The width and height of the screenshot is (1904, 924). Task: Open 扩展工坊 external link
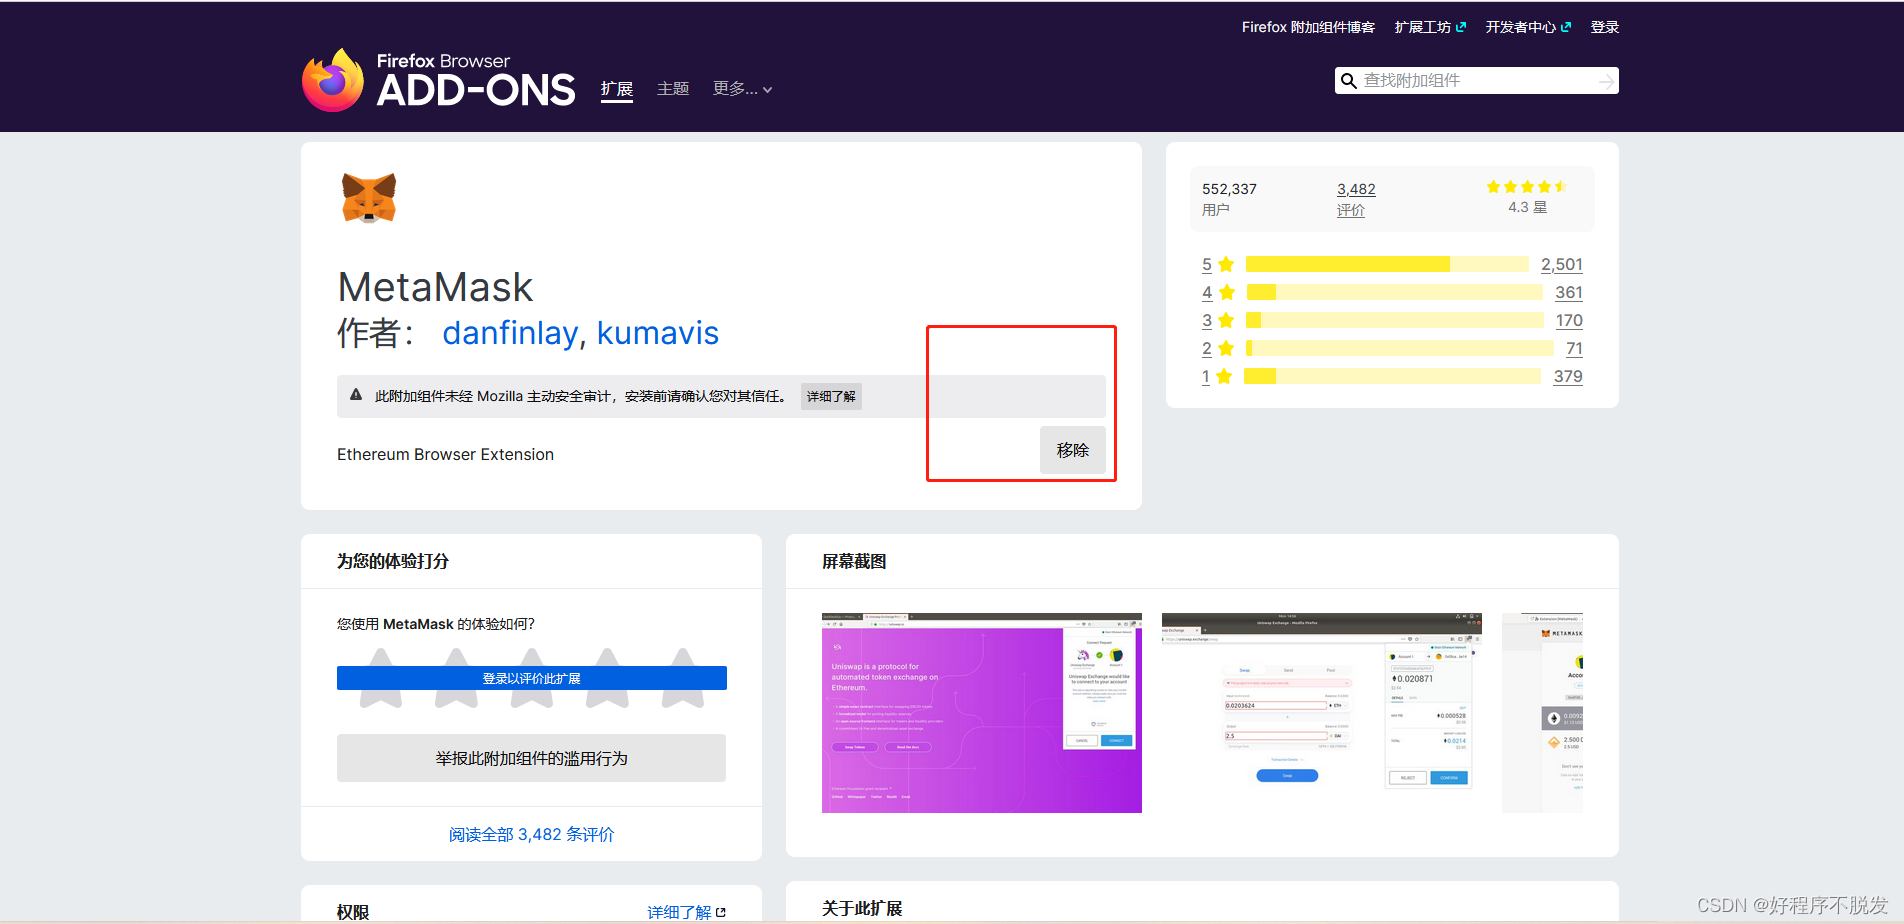coord(1430,27)
